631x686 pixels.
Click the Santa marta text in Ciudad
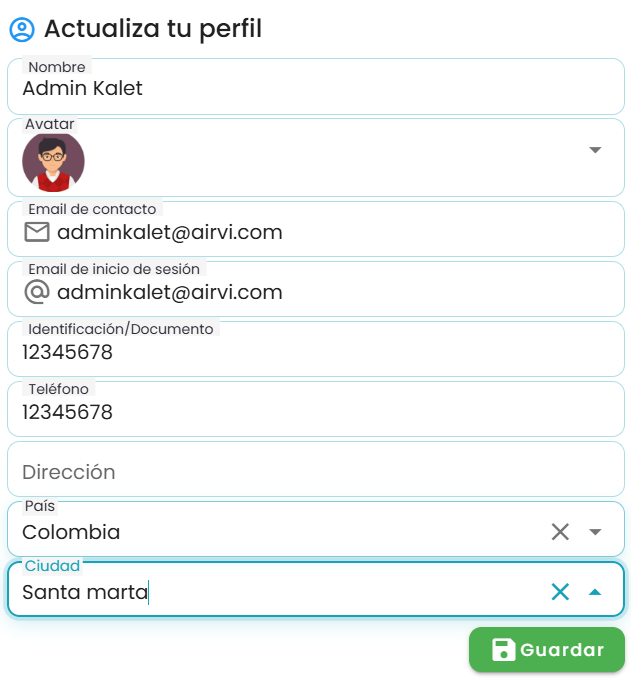(x=85, y=592)
